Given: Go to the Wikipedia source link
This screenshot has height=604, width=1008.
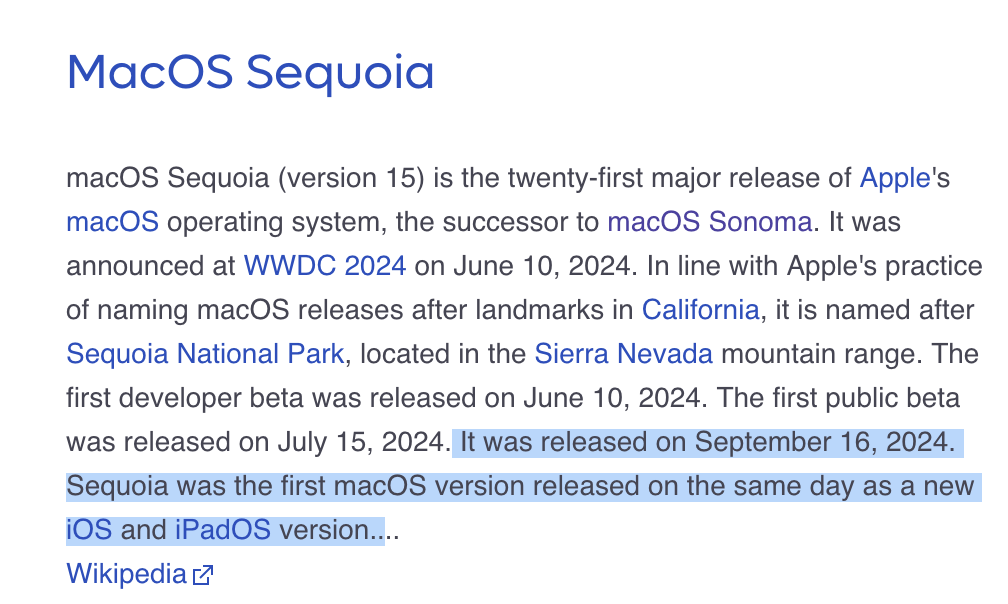Looking at the screenshot, I should 126,574.
